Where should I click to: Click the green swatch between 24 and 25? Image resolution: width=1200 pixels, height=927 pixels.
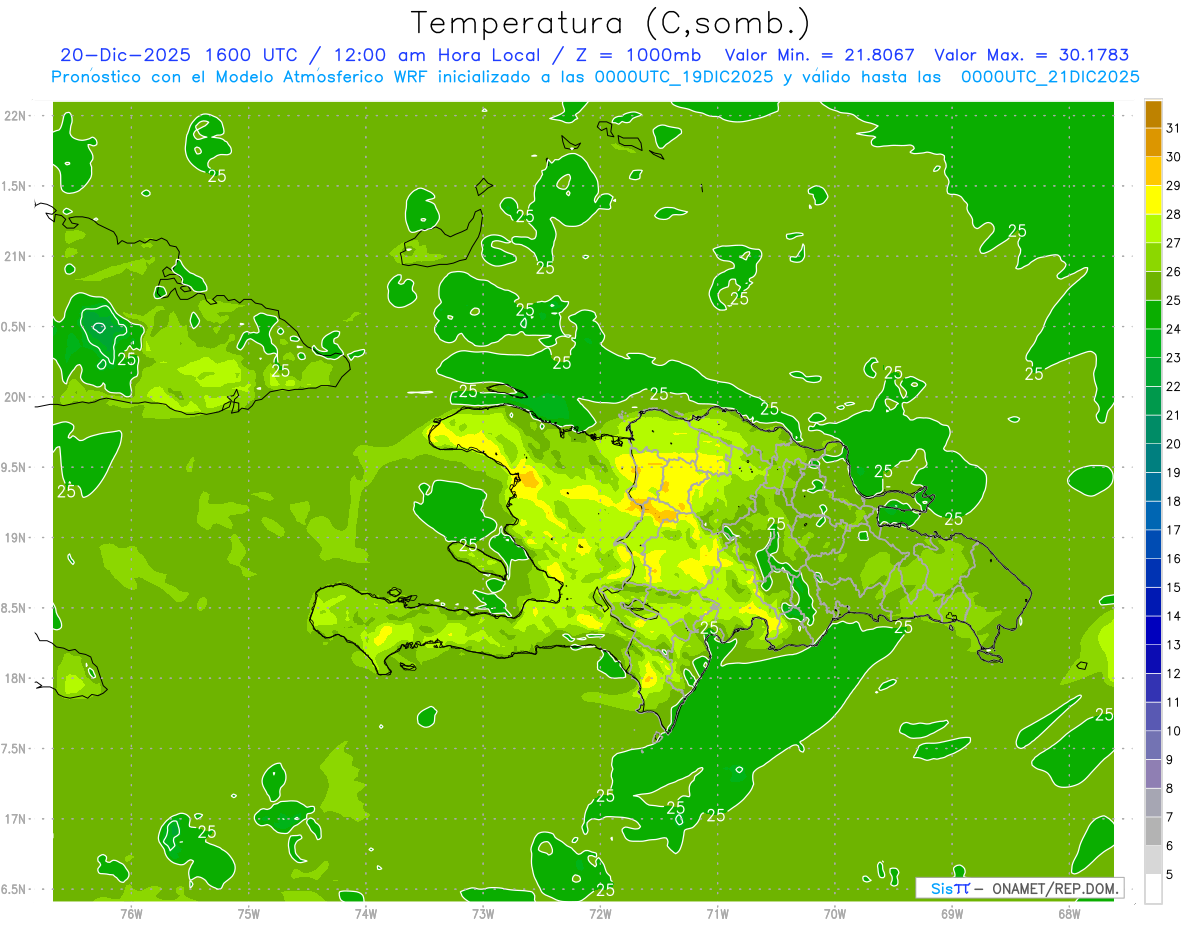pos(1153,314)
